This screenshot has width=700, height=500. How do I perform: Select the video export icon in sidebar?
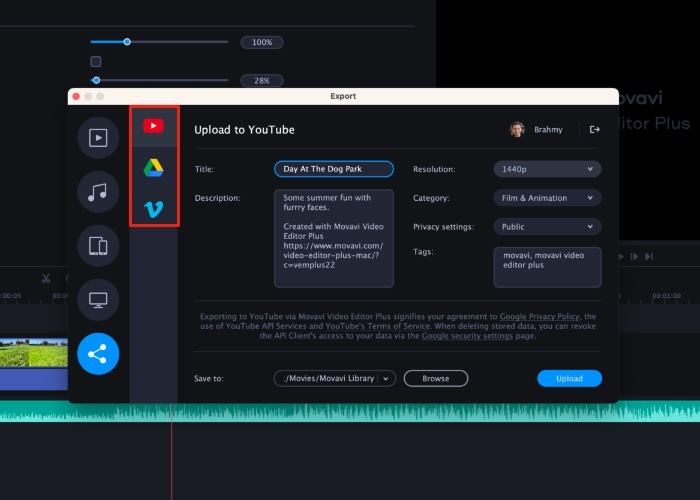click(x=98, y=138)
